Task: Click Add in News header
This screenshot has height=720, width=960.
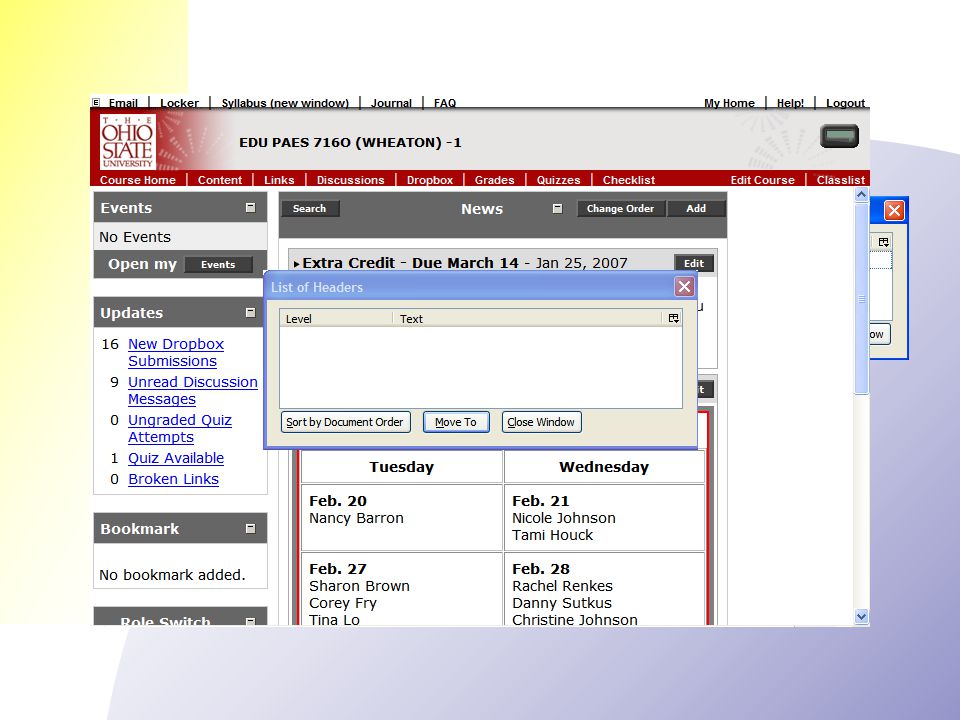Action: click(x=696, y=209)
